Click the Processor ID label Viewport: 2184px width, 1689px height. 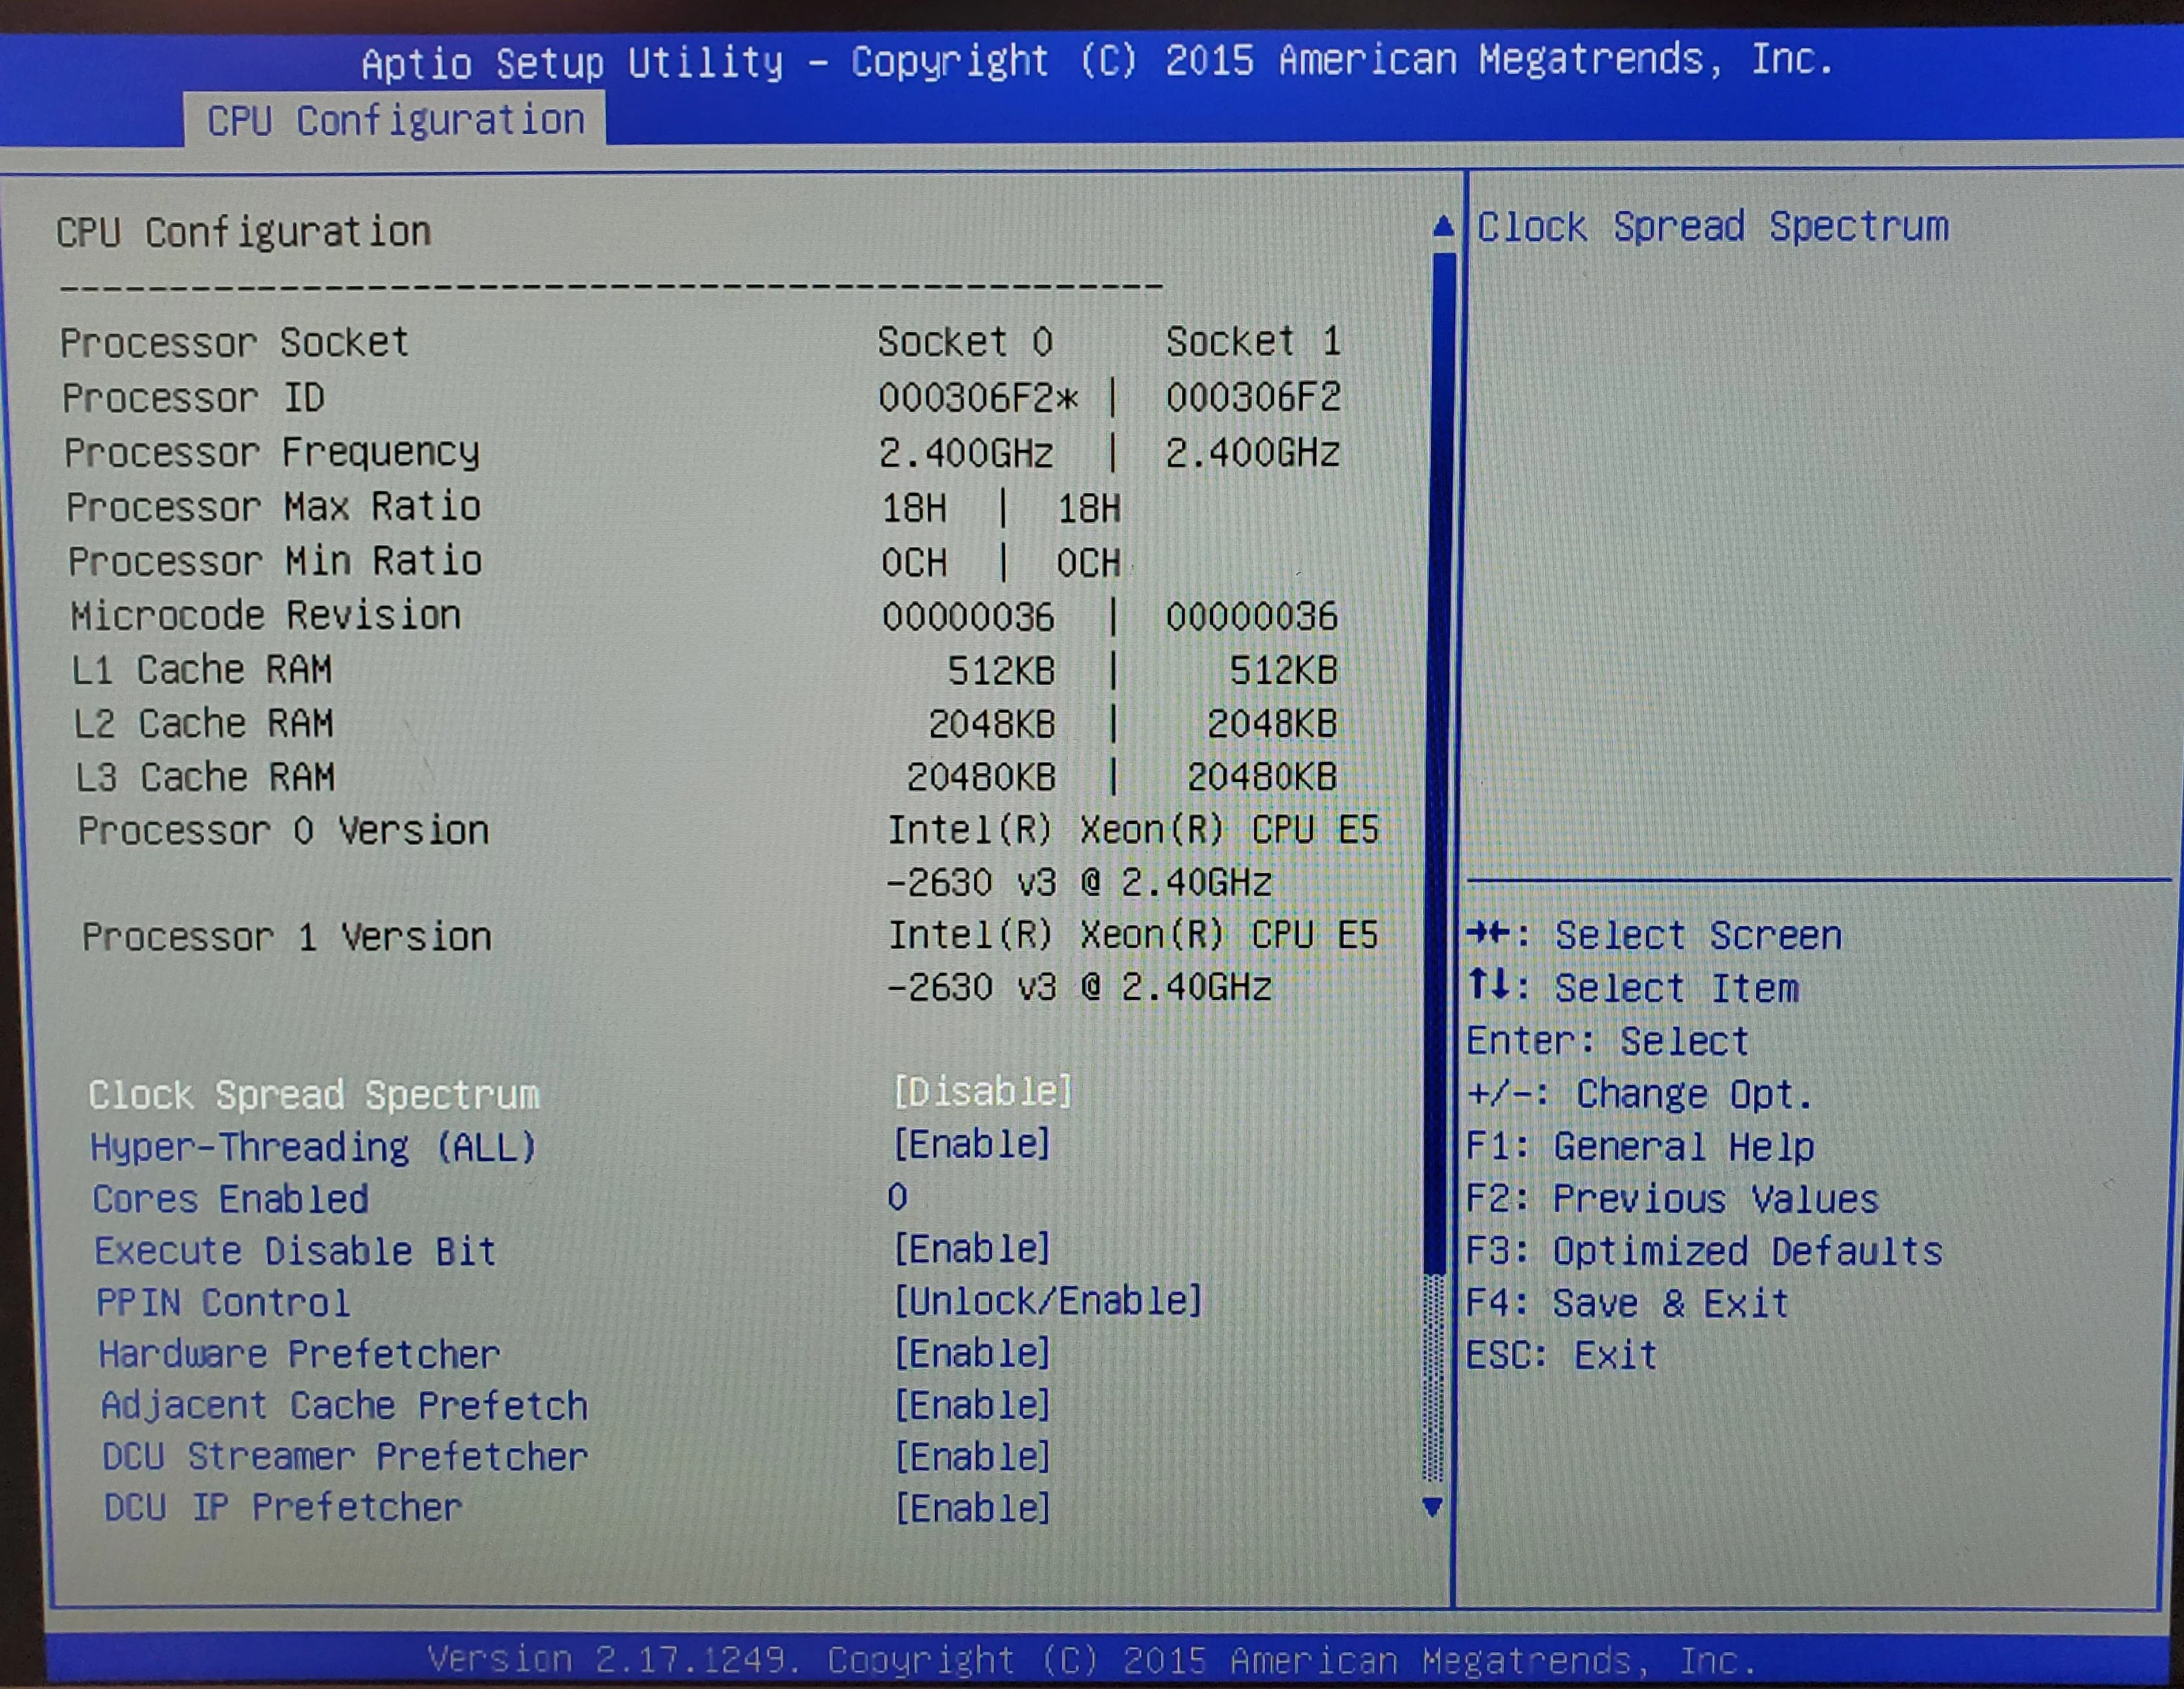[194, 398]
